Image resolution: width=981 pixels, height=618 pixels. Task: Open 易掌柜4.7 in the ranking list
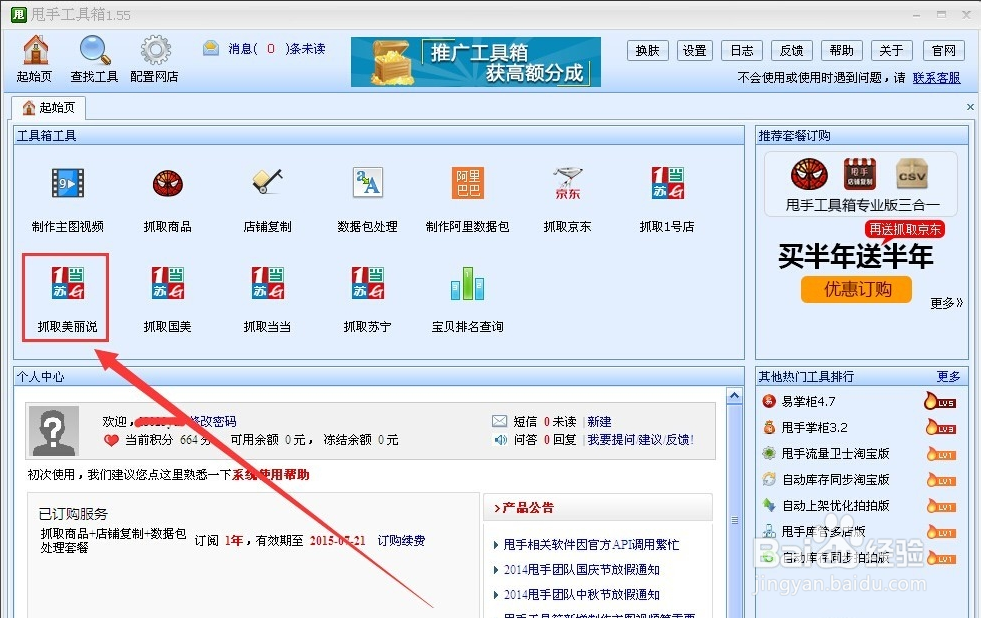pos(808,402)
